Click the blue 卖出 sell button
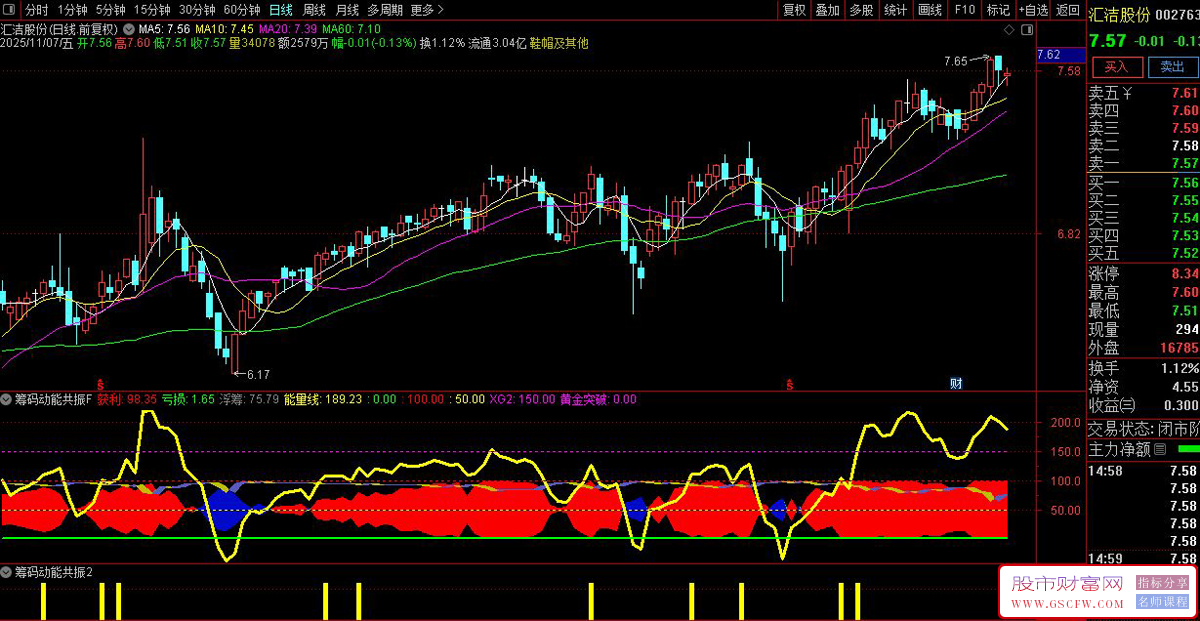The height and width of the screenshot is (621, 1200). 1171,67
